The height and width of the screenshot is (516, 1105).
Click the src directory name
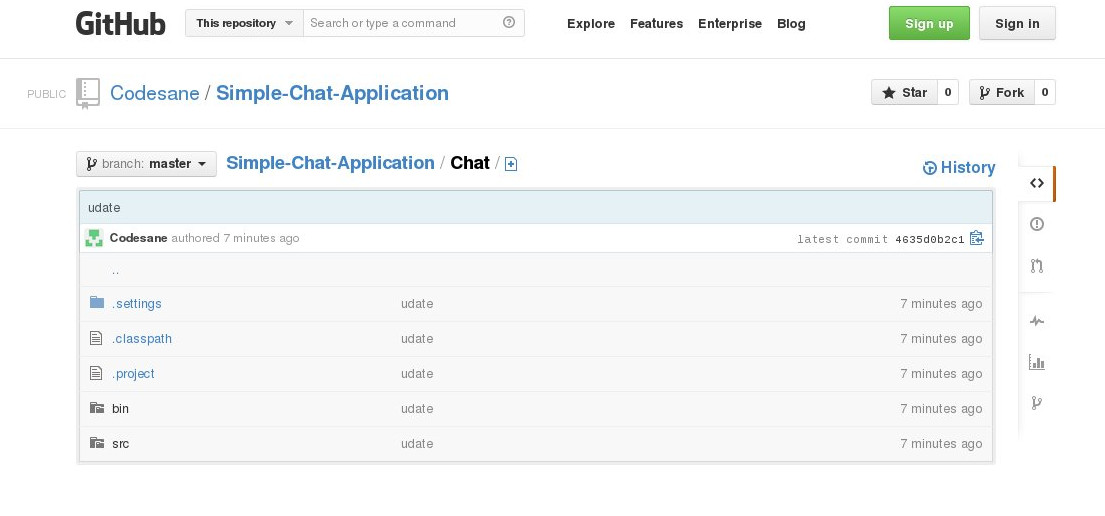(120, 443)
